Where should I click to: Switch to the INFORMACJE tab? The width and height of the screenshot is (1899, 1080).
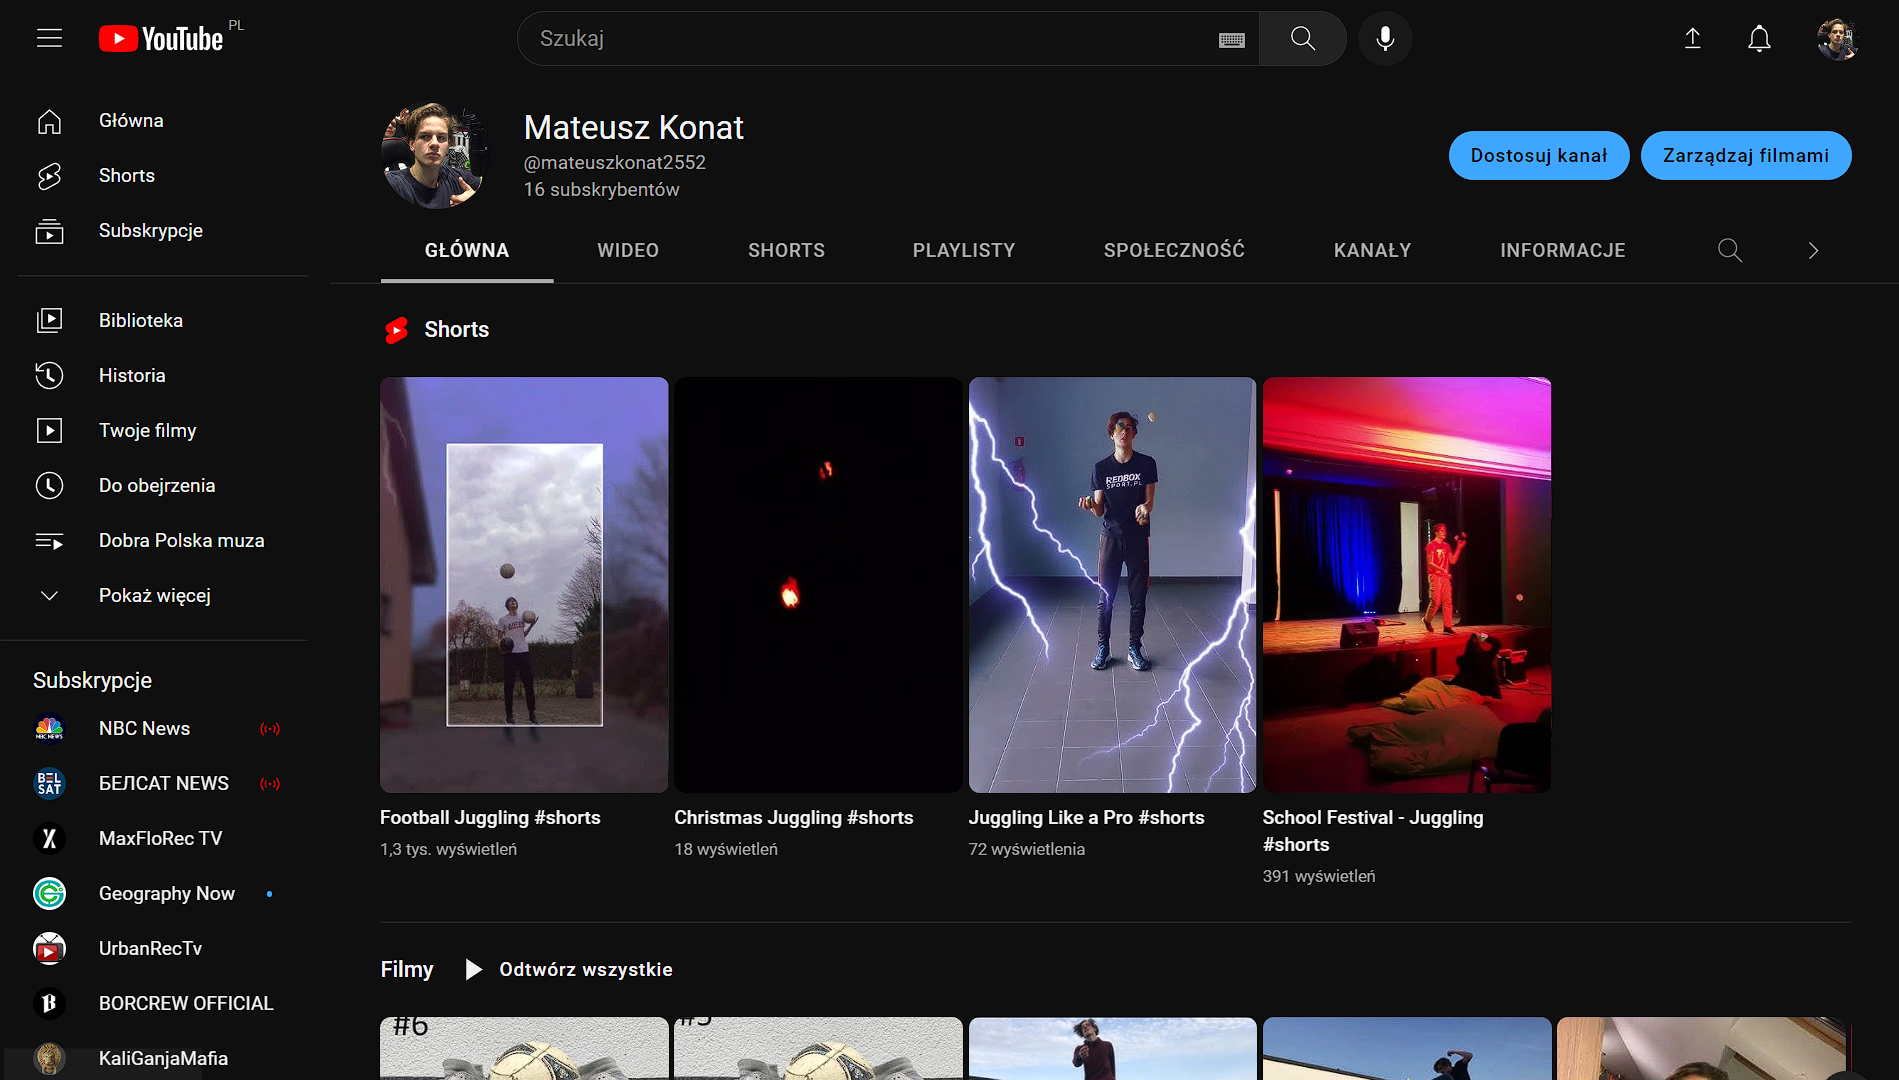(x=1562, y=250)
